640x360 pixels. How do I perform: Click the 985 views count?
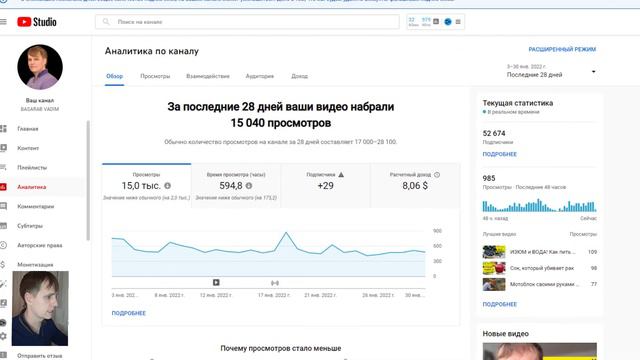coord(489,178)
